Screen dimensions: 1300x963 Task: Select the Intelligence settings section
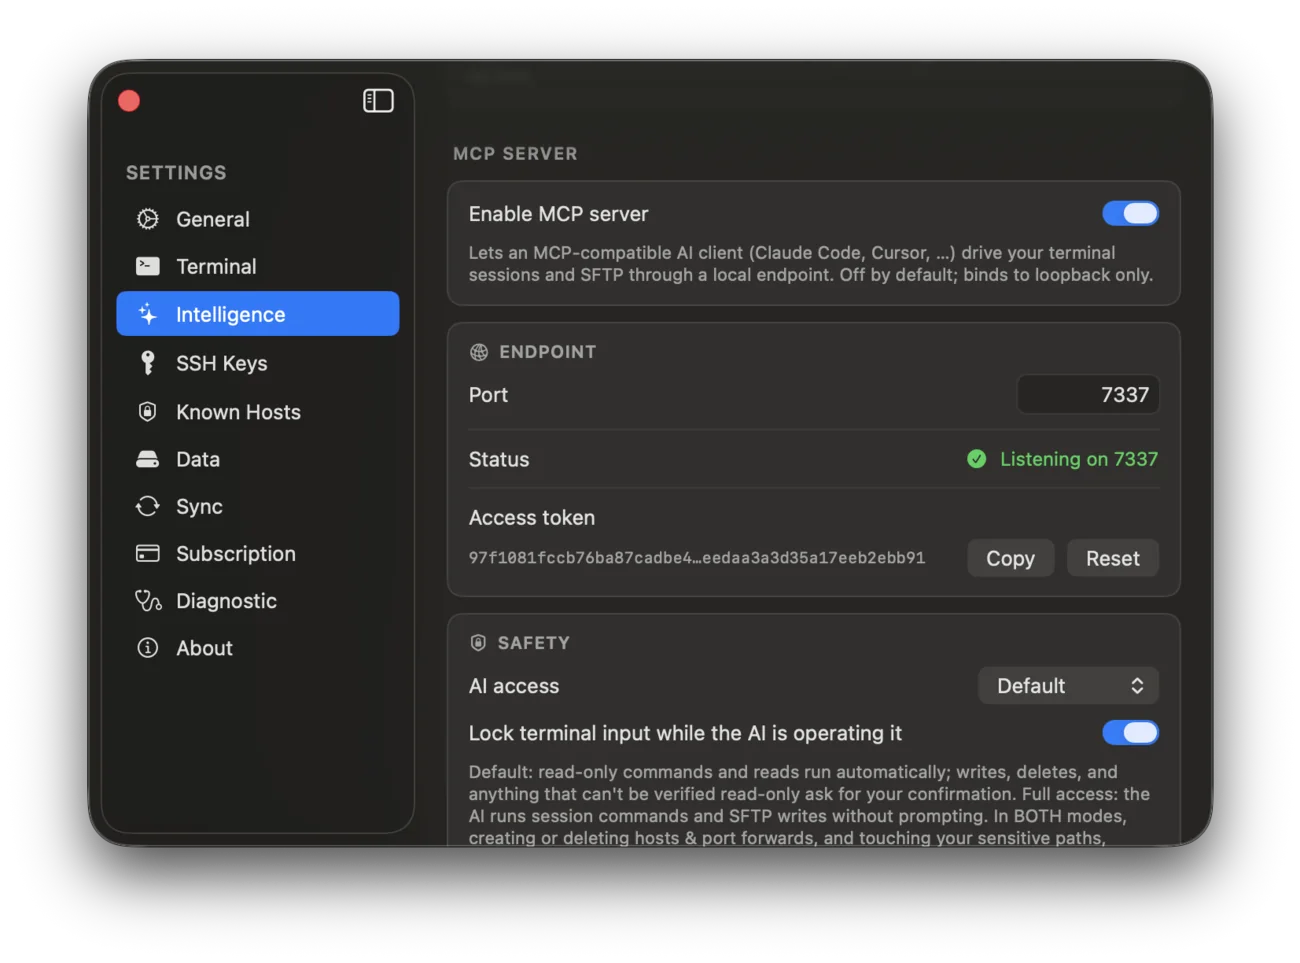point(258,314)
